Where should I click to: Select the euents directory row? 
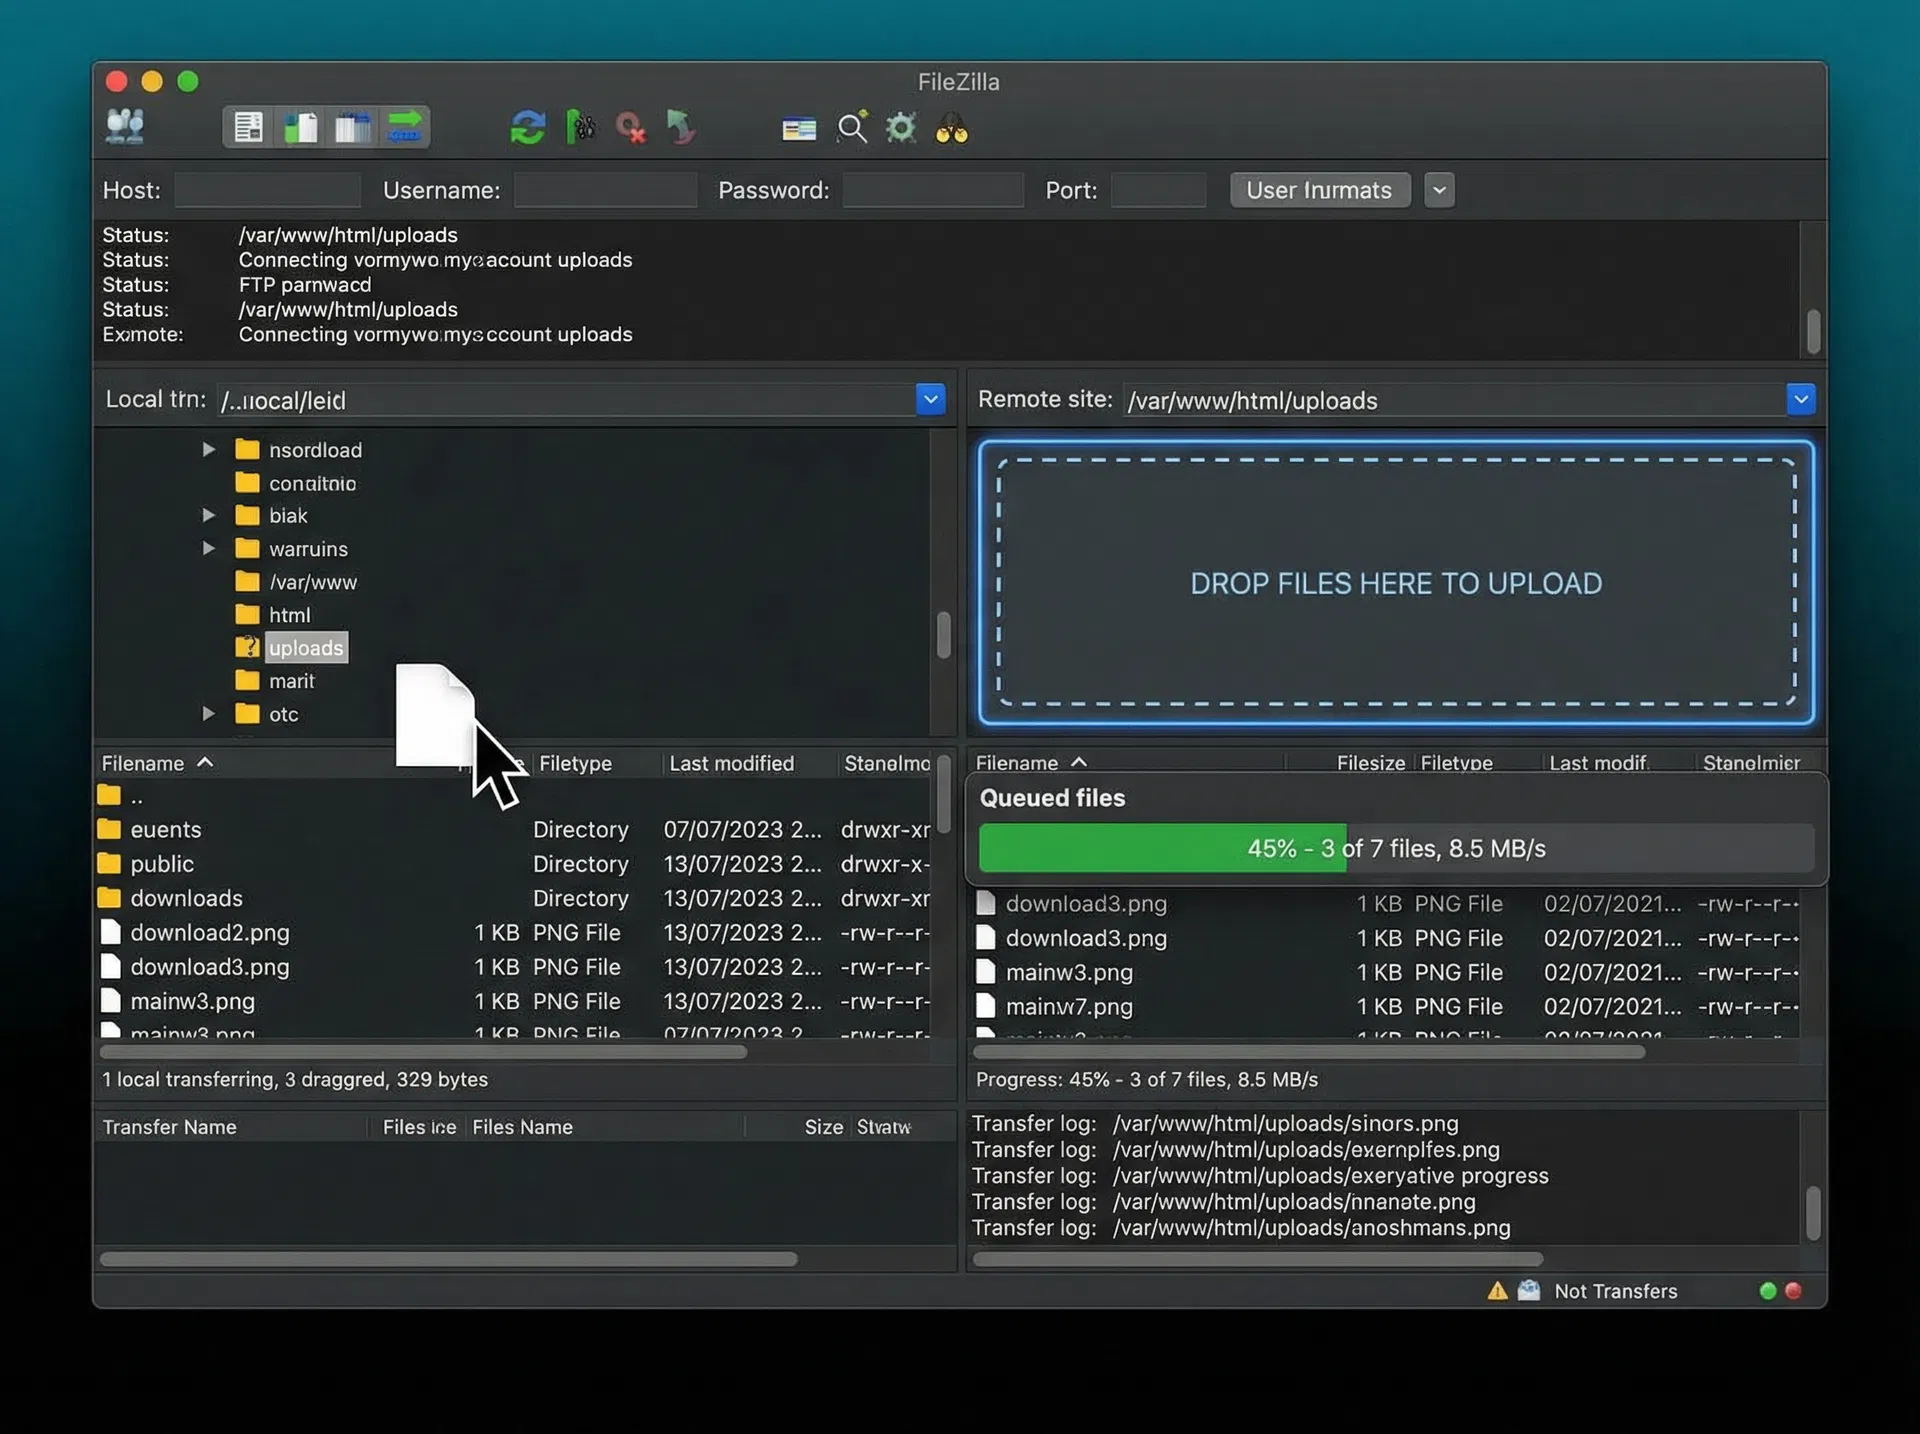pos(515,830)
